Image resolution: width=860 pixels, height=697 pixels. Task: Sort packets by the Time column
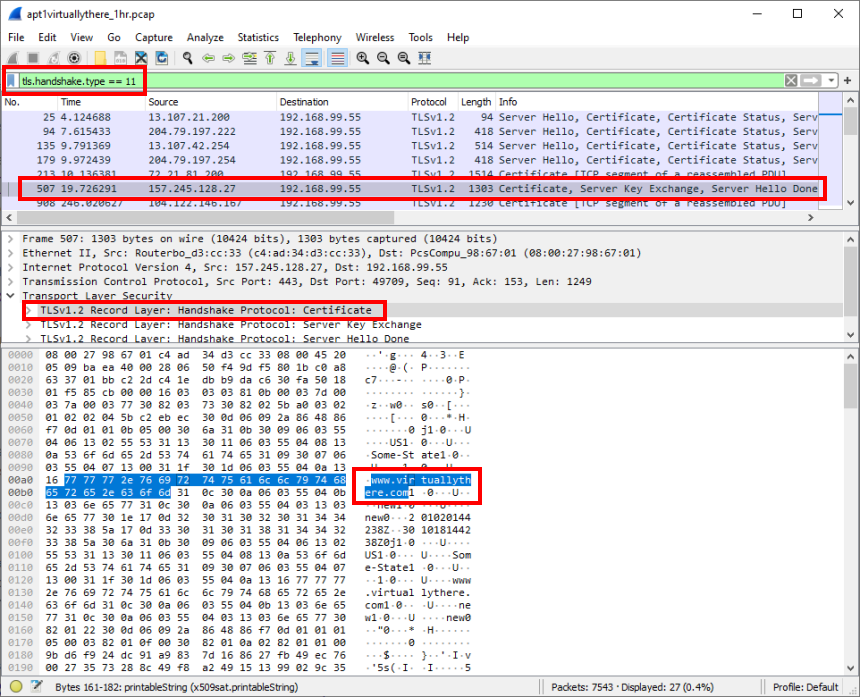point(101,102)
